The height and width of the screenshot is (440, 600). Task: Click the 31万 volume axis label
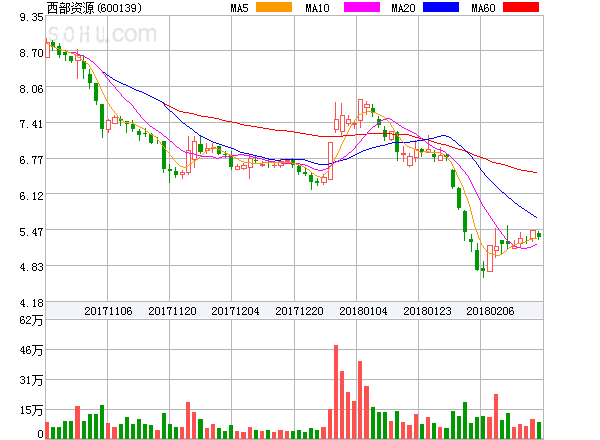(x=31, y=380)
